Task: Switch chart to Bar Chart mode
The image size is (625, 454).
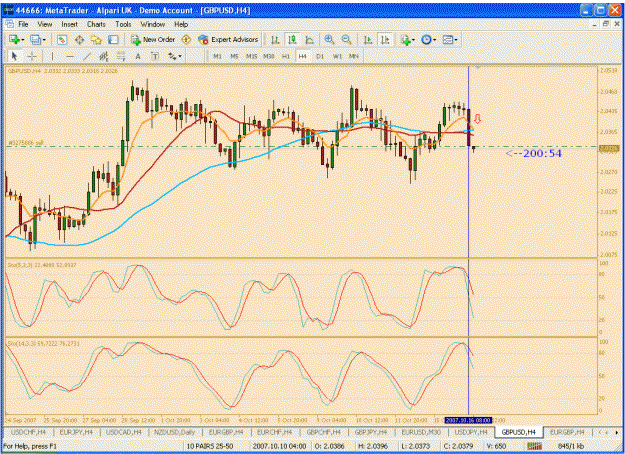Action: coord(275,39)
